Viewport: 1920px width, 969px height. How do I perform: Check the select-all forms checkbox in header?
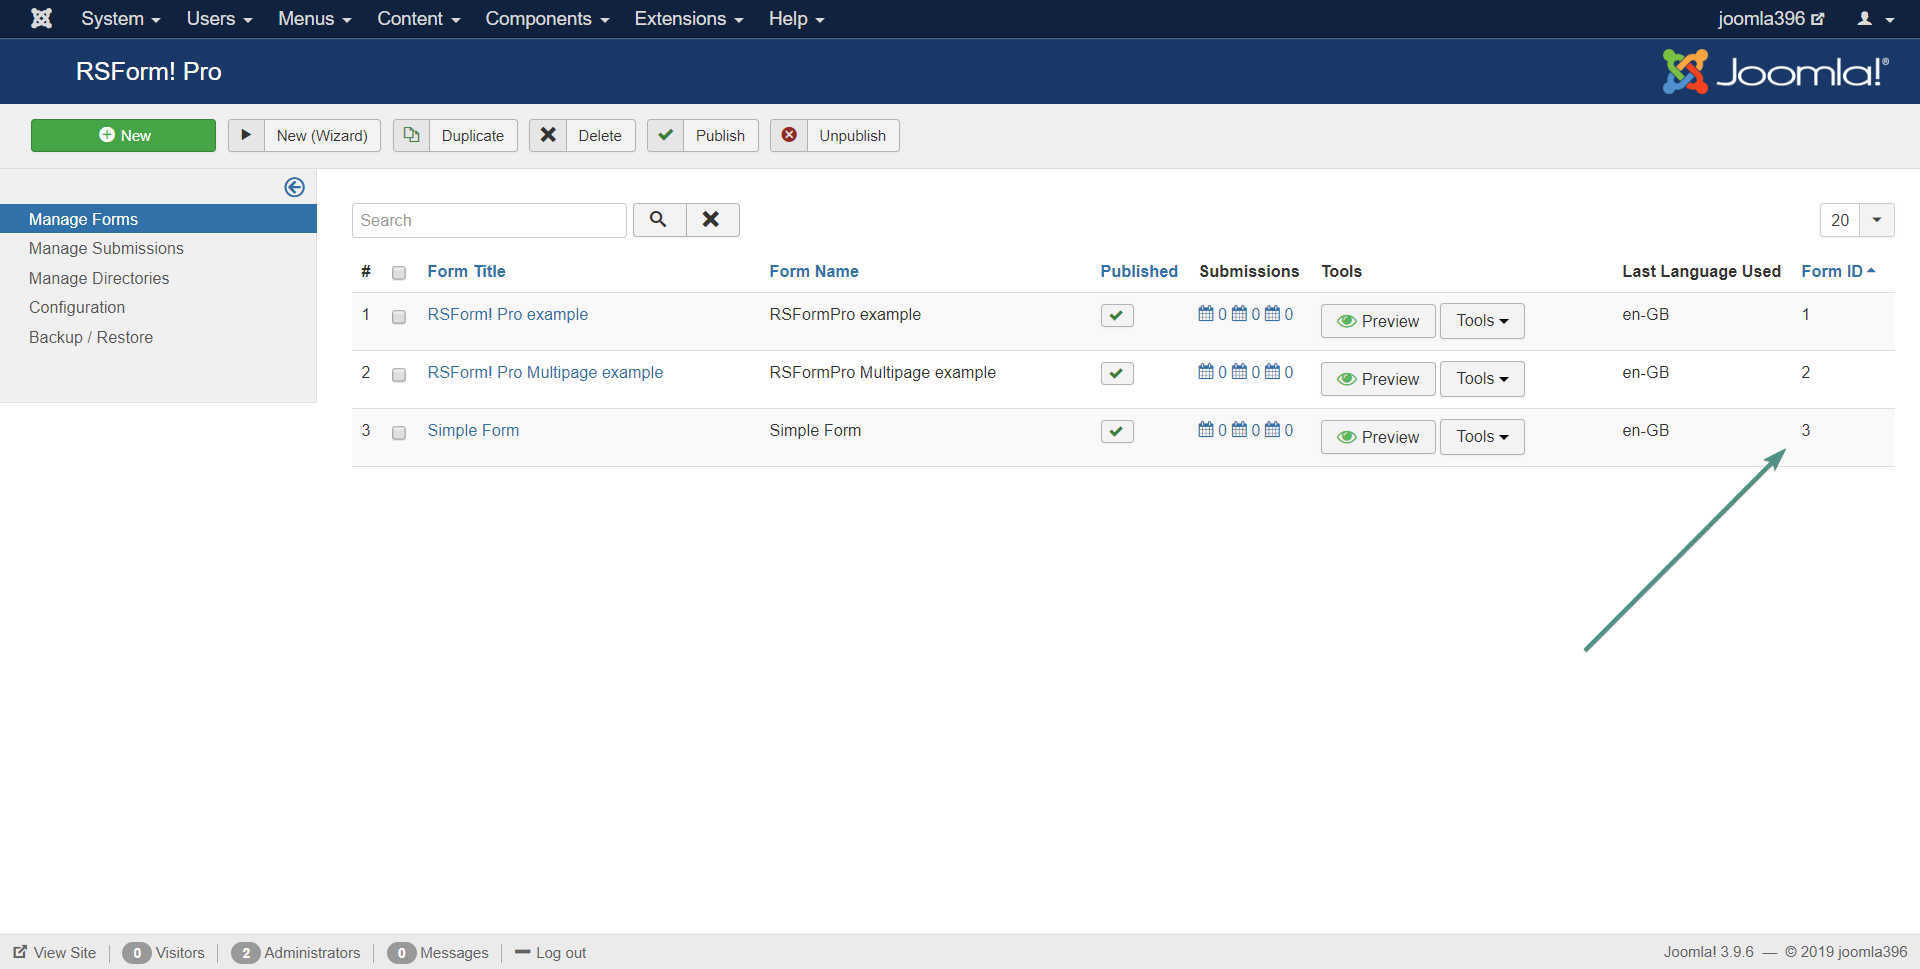[399, 273]
